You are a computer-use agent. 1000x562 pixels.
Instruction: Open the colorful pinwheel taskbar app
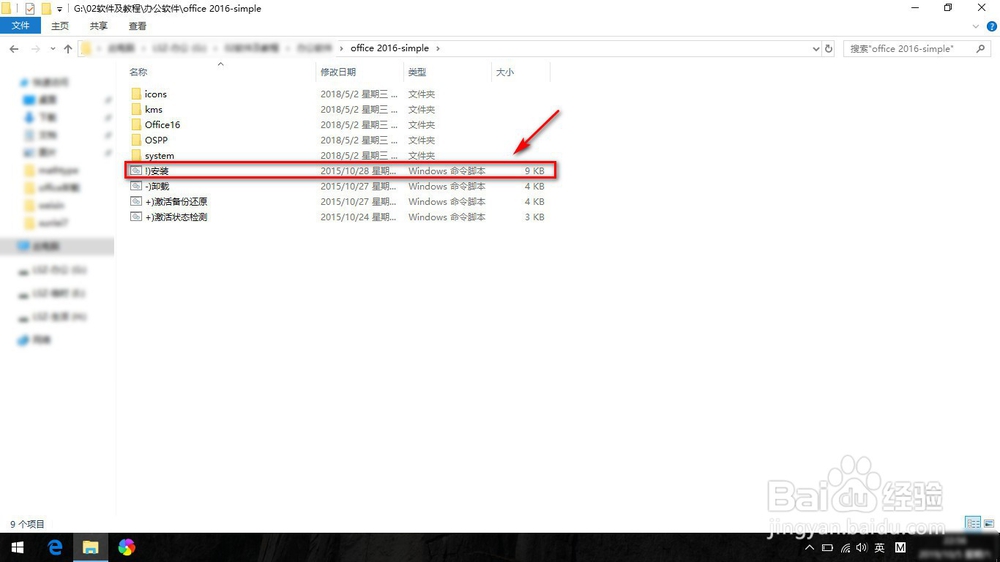[x=126, y=547]
